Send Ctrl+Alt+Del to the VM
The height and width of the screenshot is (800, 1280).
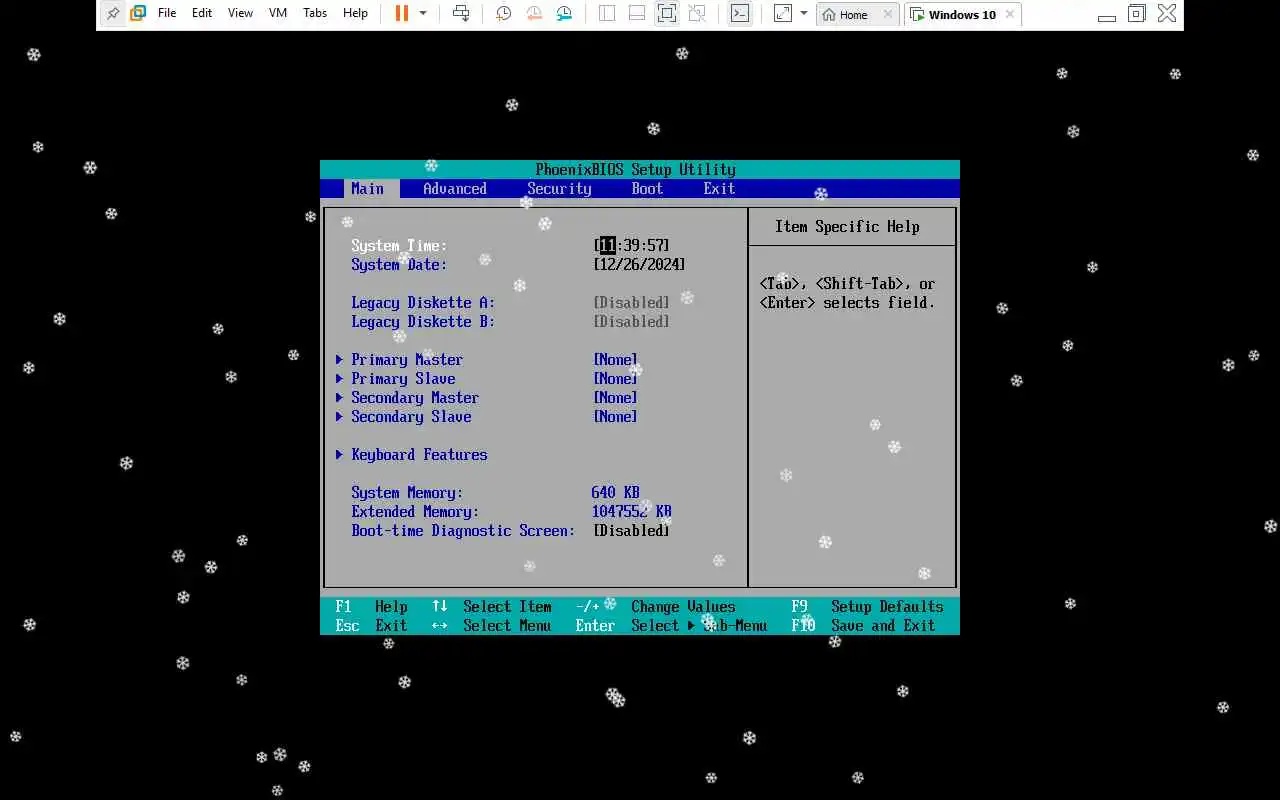coord(460,13)
